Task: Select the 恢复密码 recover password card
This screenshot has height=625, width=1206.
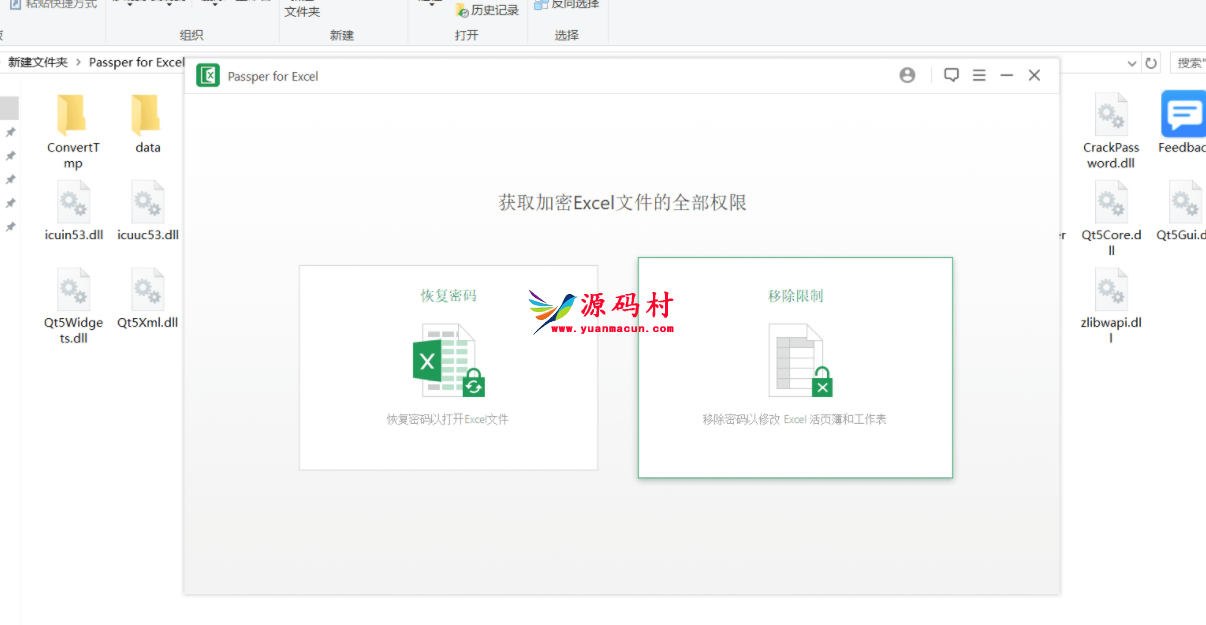Action: 448,367
